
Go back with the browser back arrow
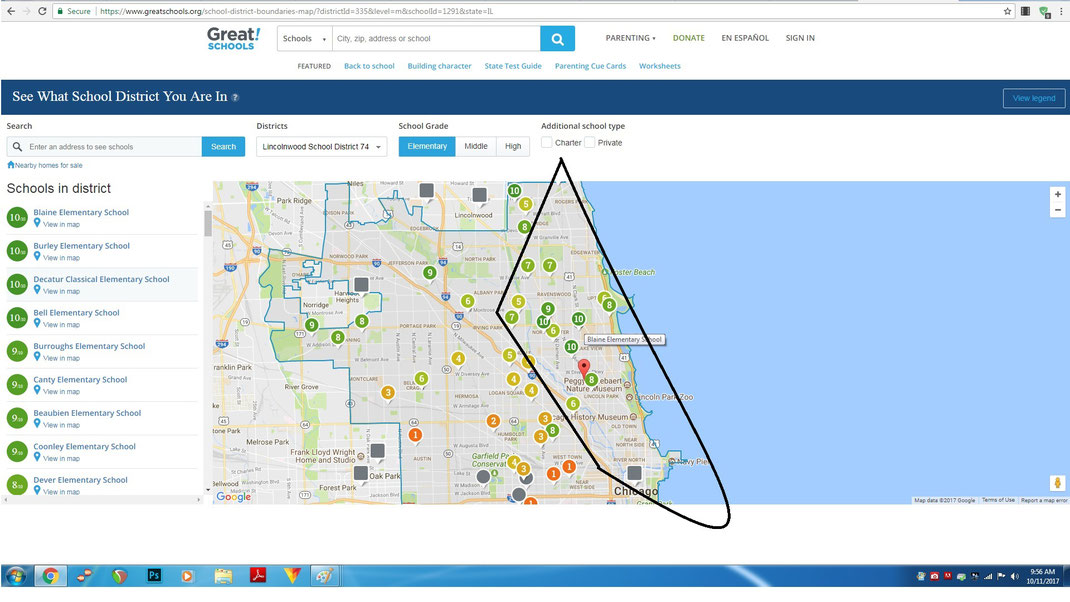pos(11,11)
